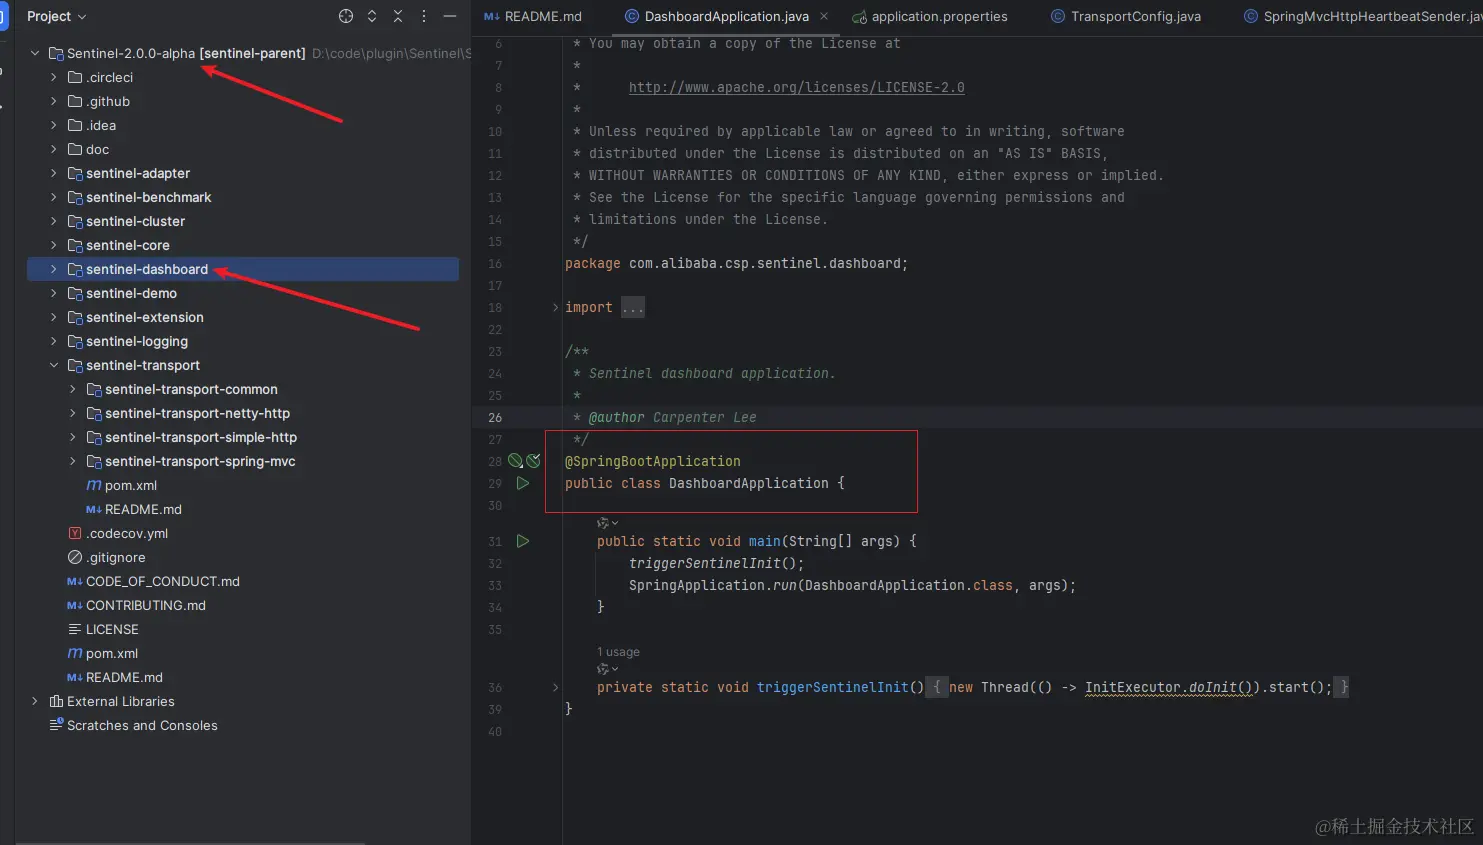
Task: Hide the Project tool window using minimize icon
Action: pos(450,16)
